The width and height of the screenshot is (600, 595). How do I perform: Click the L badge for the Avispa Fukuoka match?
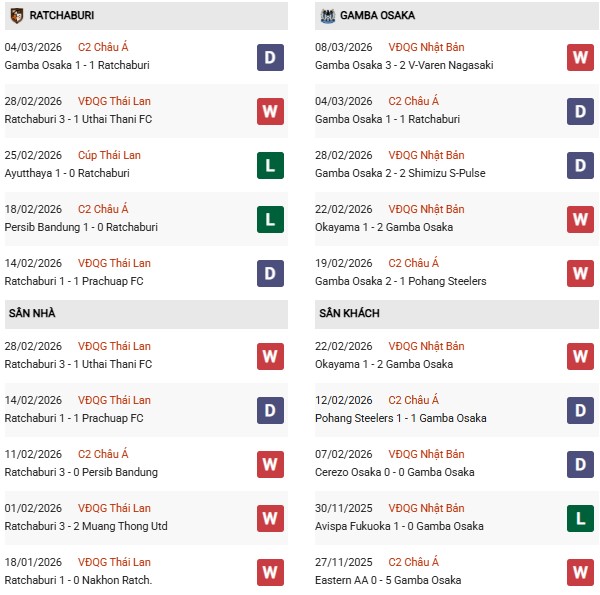point(580,518)
